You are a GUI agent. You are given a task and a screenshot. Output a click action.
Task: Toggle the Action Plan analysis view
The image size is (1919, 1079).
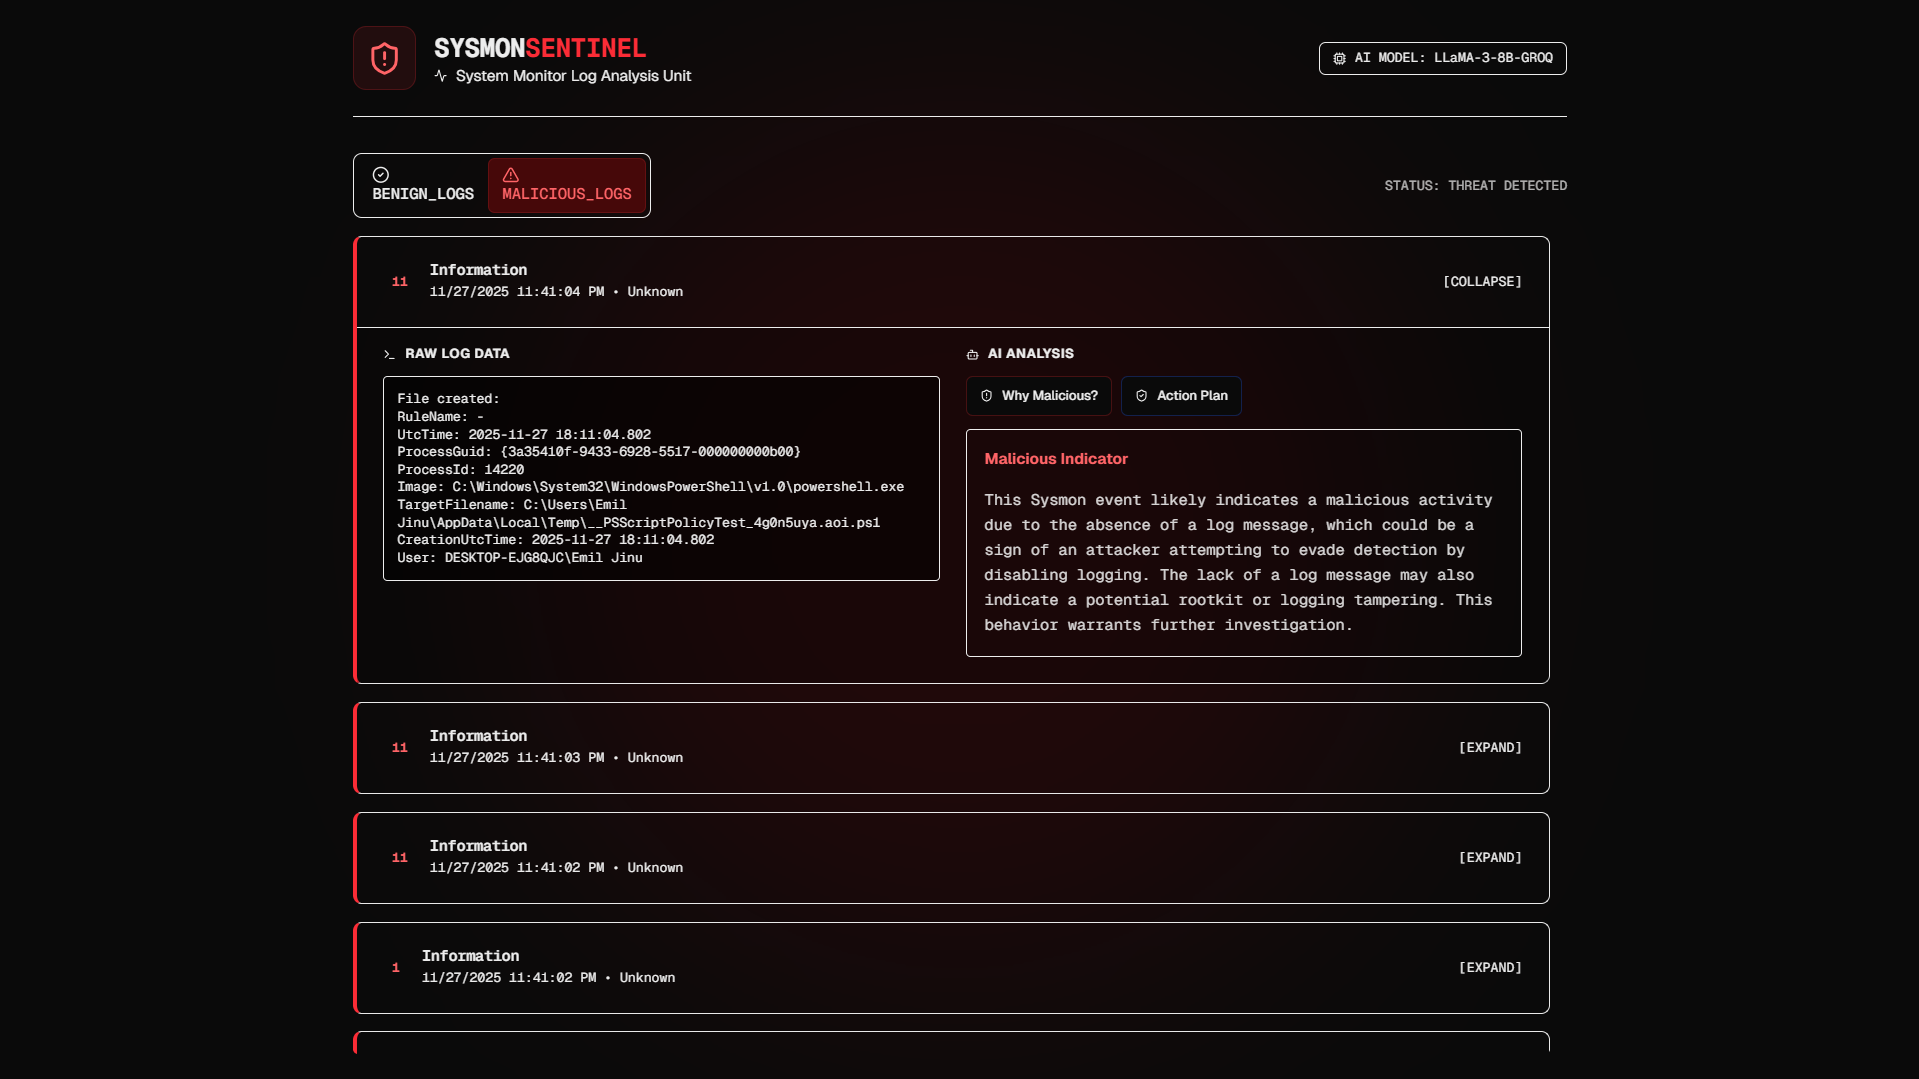(x=1181, y=395)
